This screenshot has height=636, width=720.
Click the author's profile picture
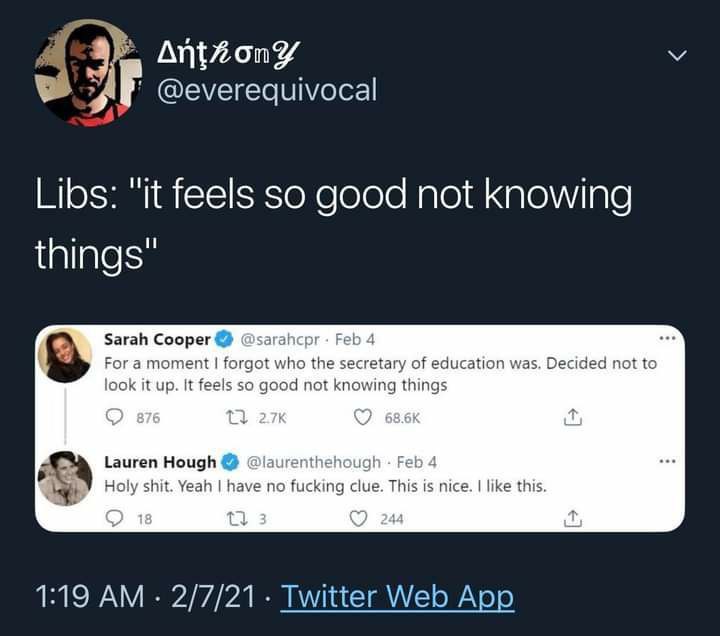(x=88, y=72)
